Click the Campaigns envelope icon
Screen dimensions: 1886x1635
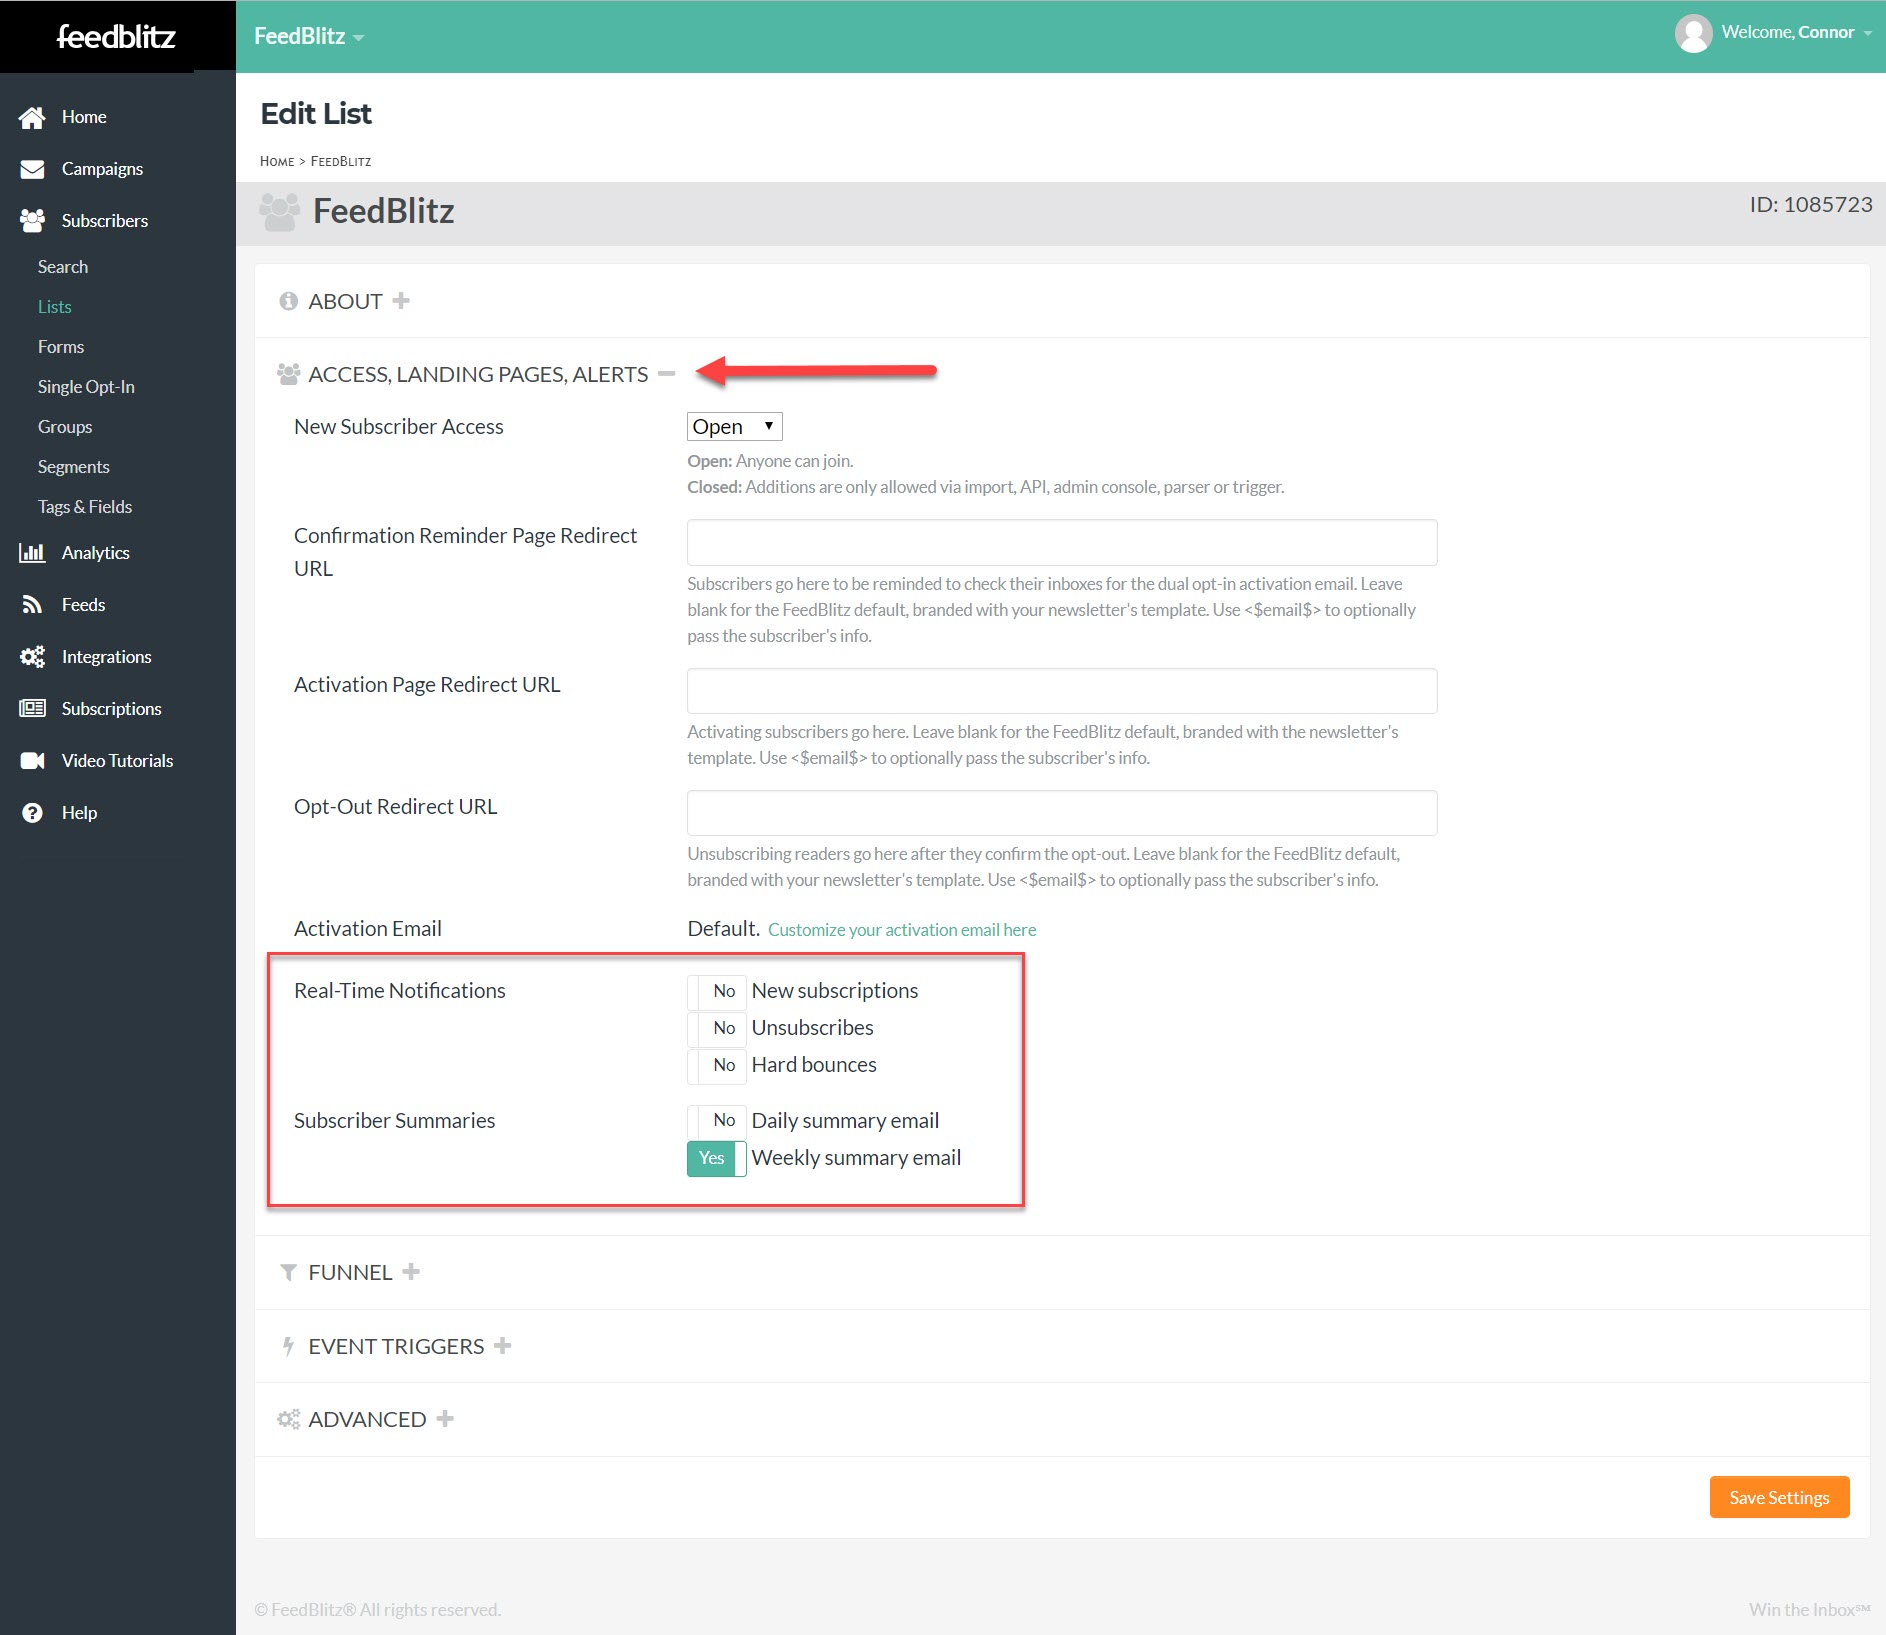(32, 169)
